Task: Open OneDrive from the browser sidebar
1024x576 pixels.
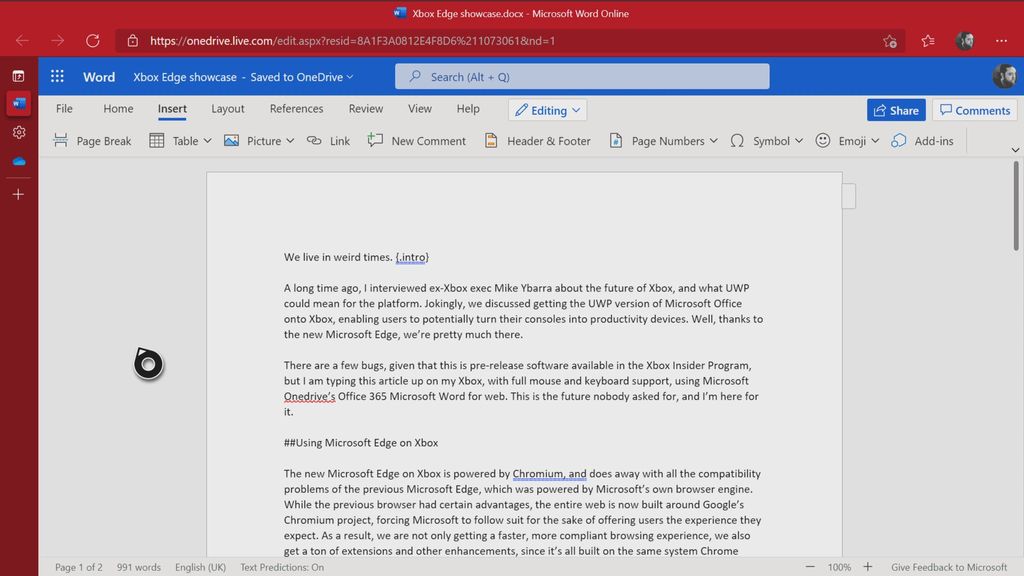Action: 18,161
